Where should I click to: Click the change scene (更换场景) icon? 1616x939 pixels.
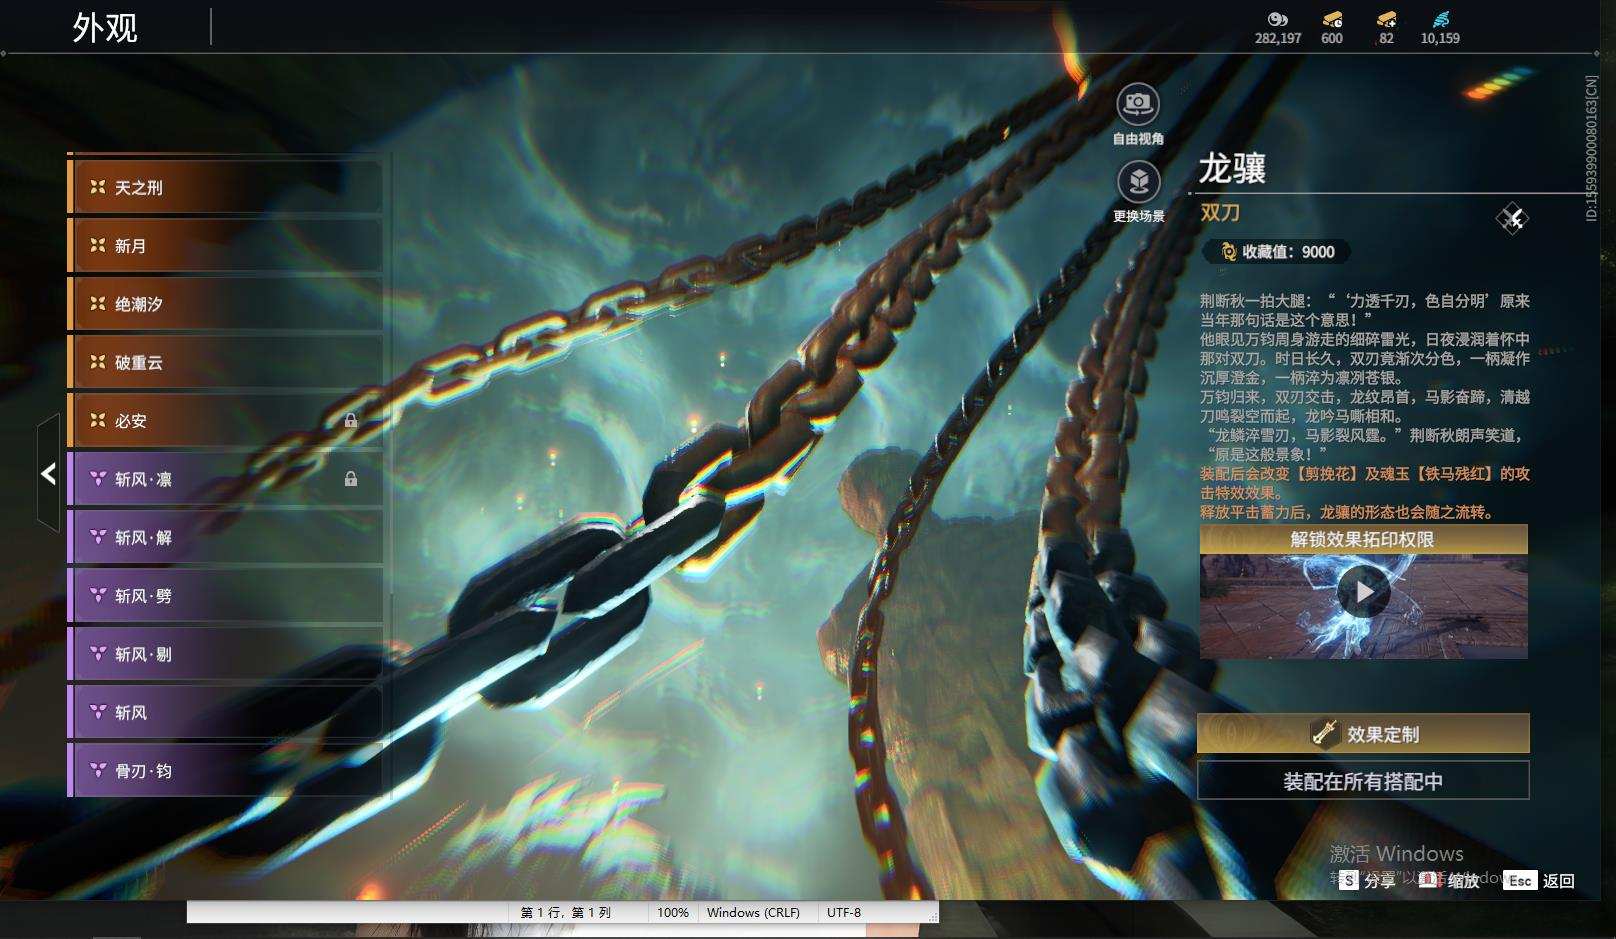[x=1138, y=181]
